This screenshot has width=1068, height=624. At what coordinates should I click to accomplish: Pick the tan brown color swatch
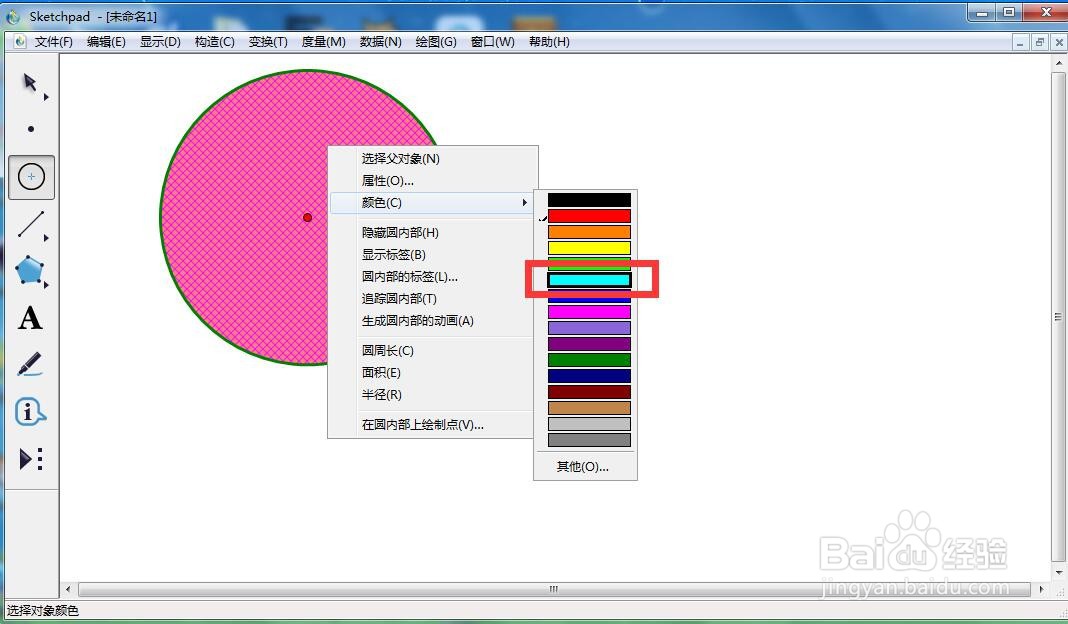click(x=589, y=408)
